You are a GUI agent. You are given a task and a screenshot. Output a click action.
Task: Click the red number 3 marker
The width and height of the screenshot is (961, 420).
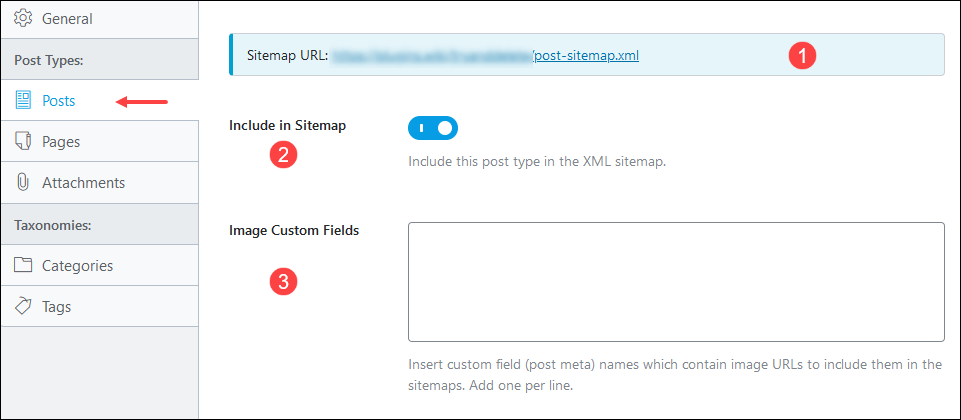pos(285,282)
